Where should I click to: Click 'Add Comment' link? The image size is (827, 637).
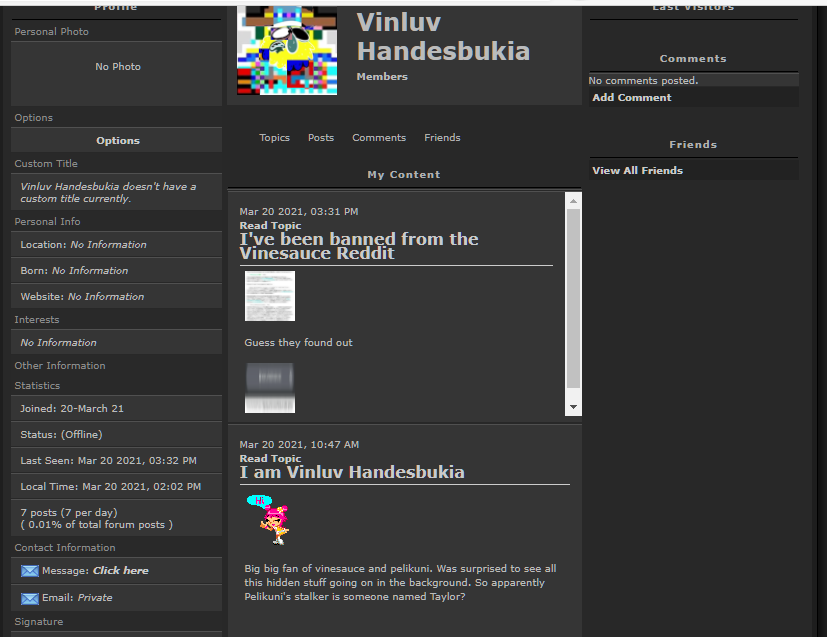coord(632,98)
